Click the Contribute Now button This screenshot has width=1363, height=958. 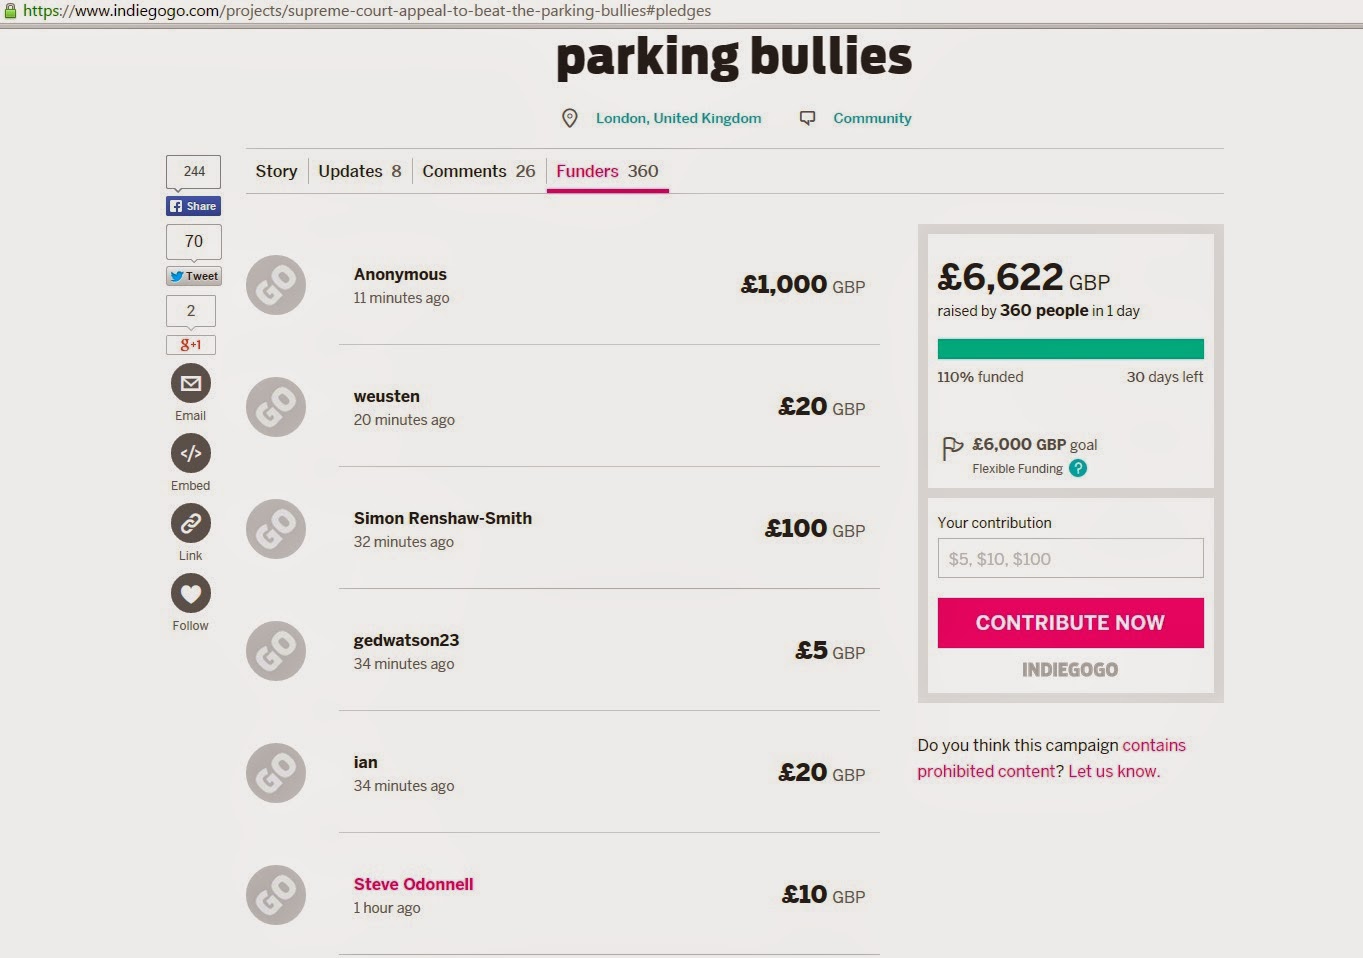(1070, 623)
